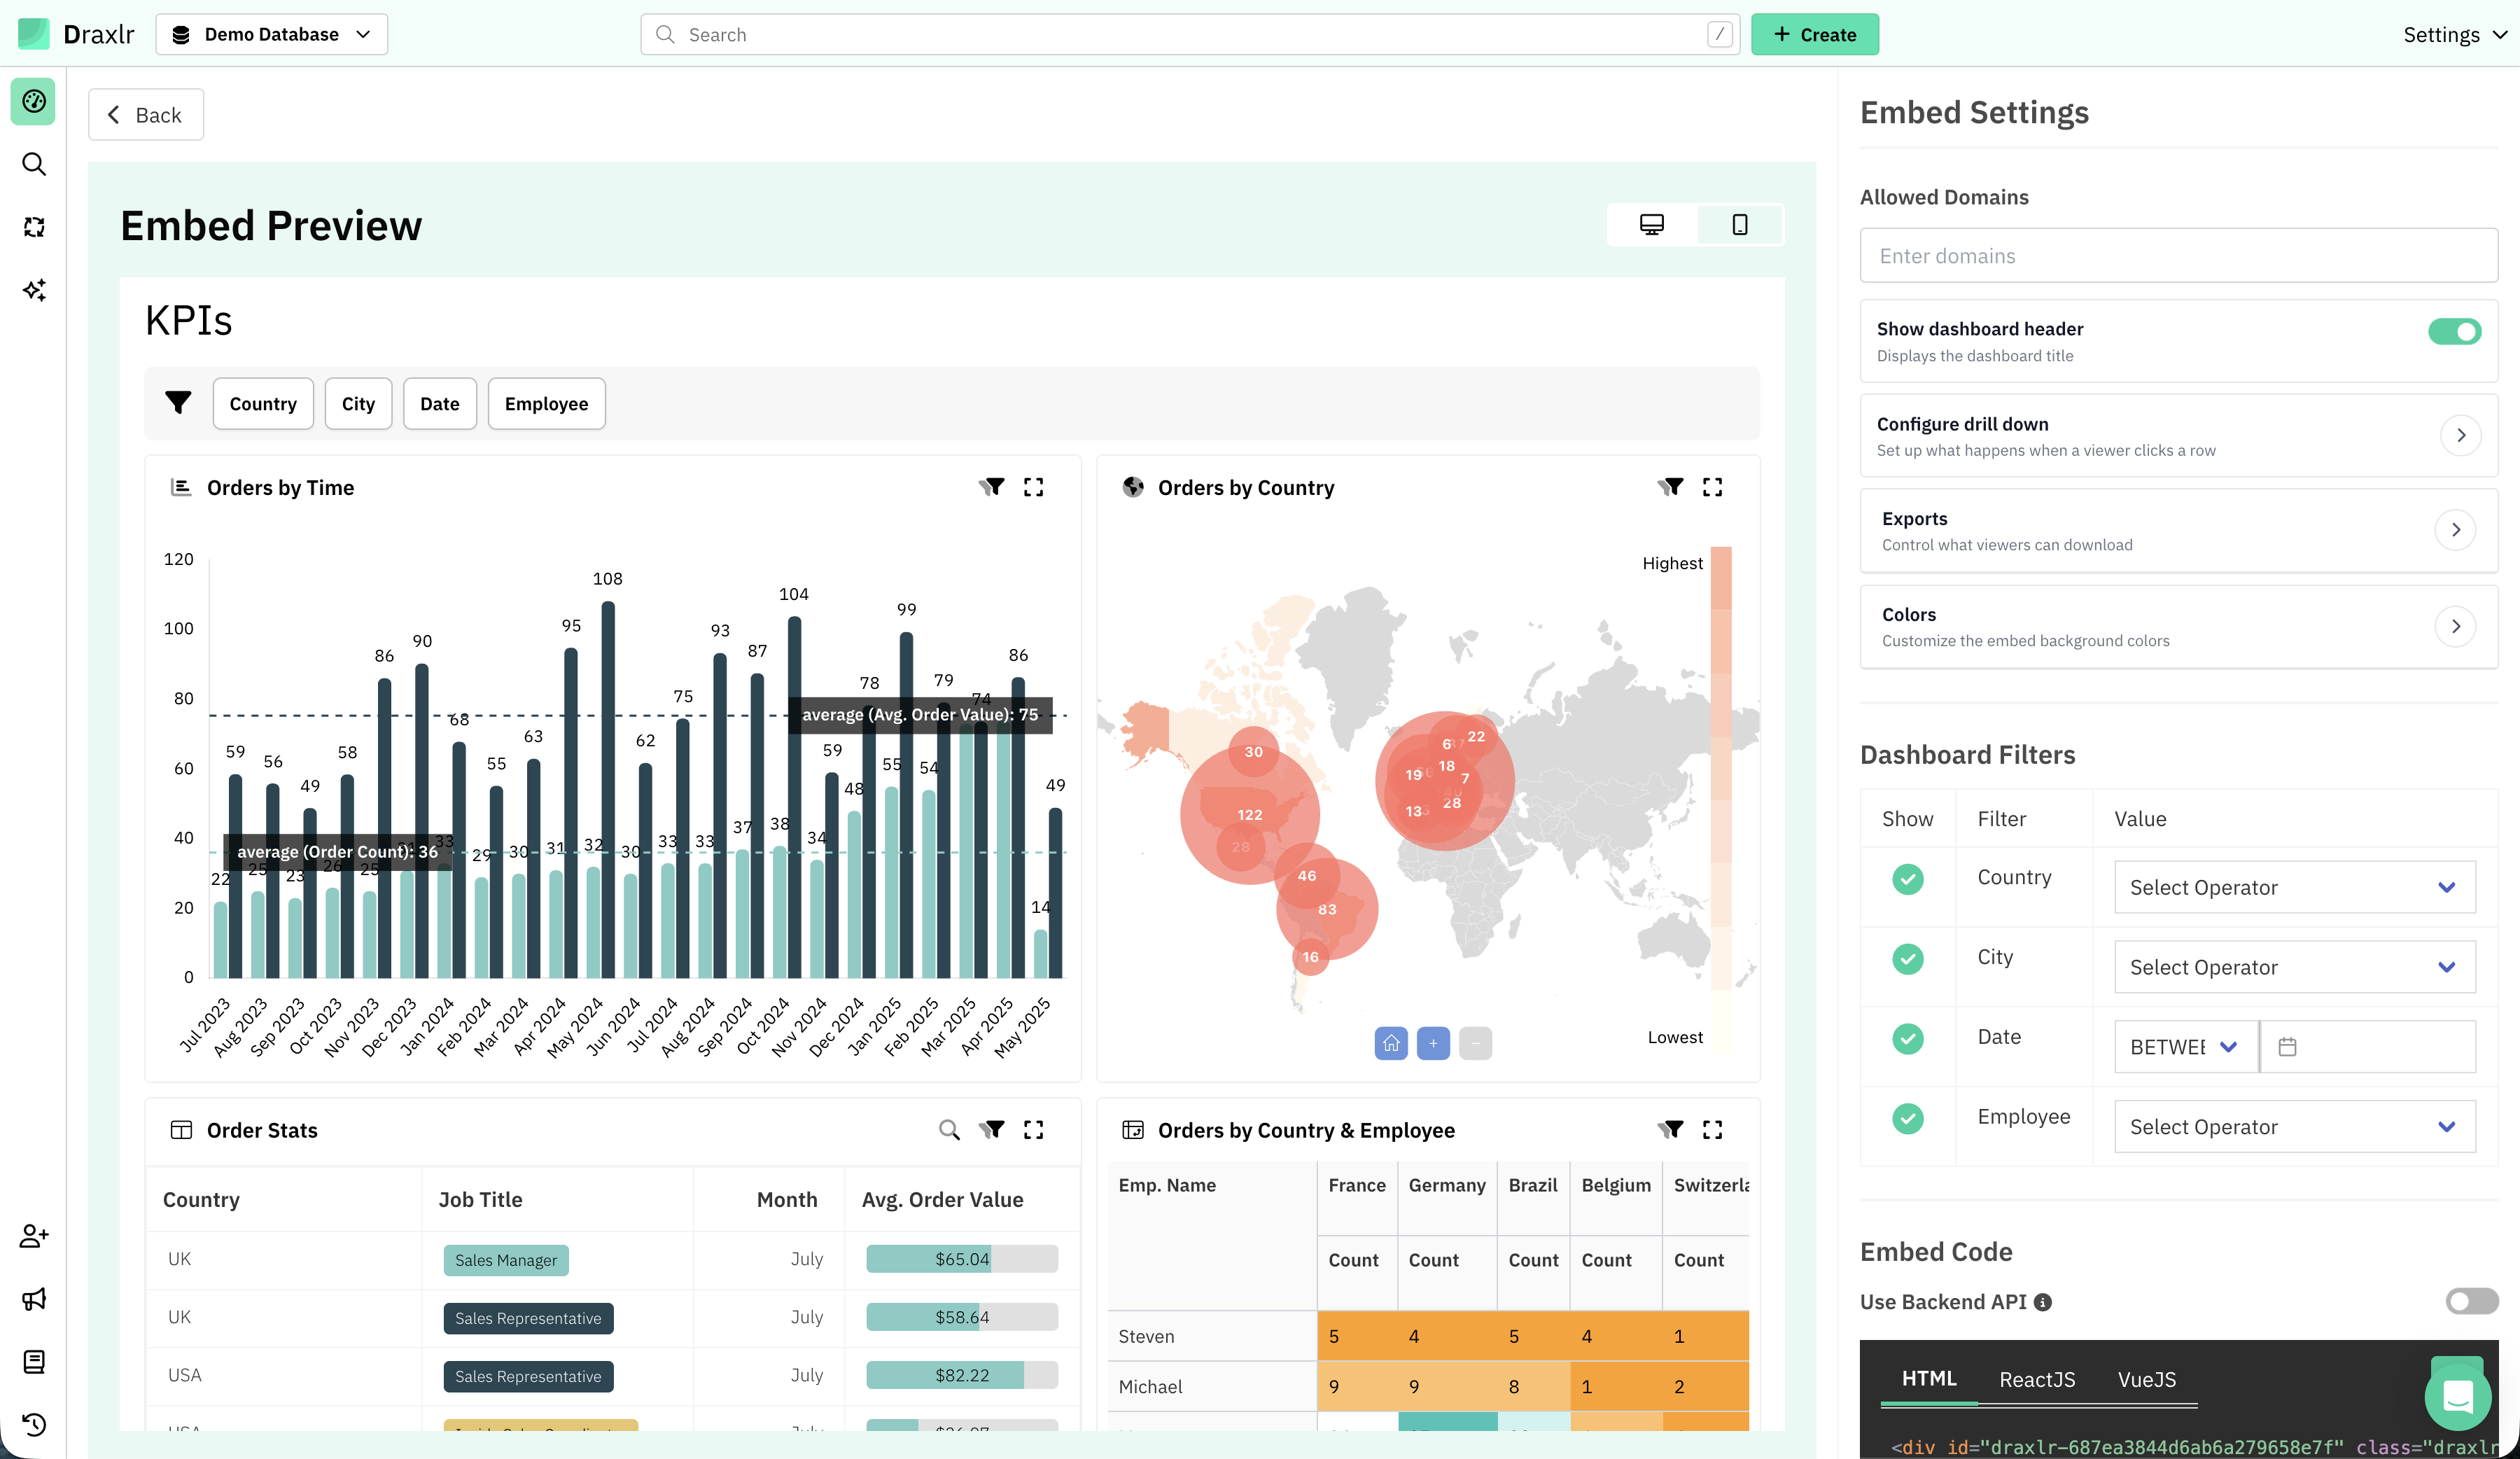The image size is (2520, 1459).
Task: Click the Back button
Action: tap(146, 115)
